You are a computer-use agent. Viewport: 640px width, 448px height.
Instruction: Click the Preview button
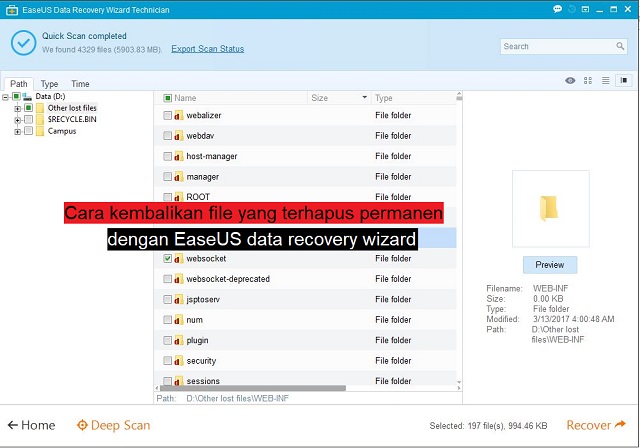click(550, 265)
